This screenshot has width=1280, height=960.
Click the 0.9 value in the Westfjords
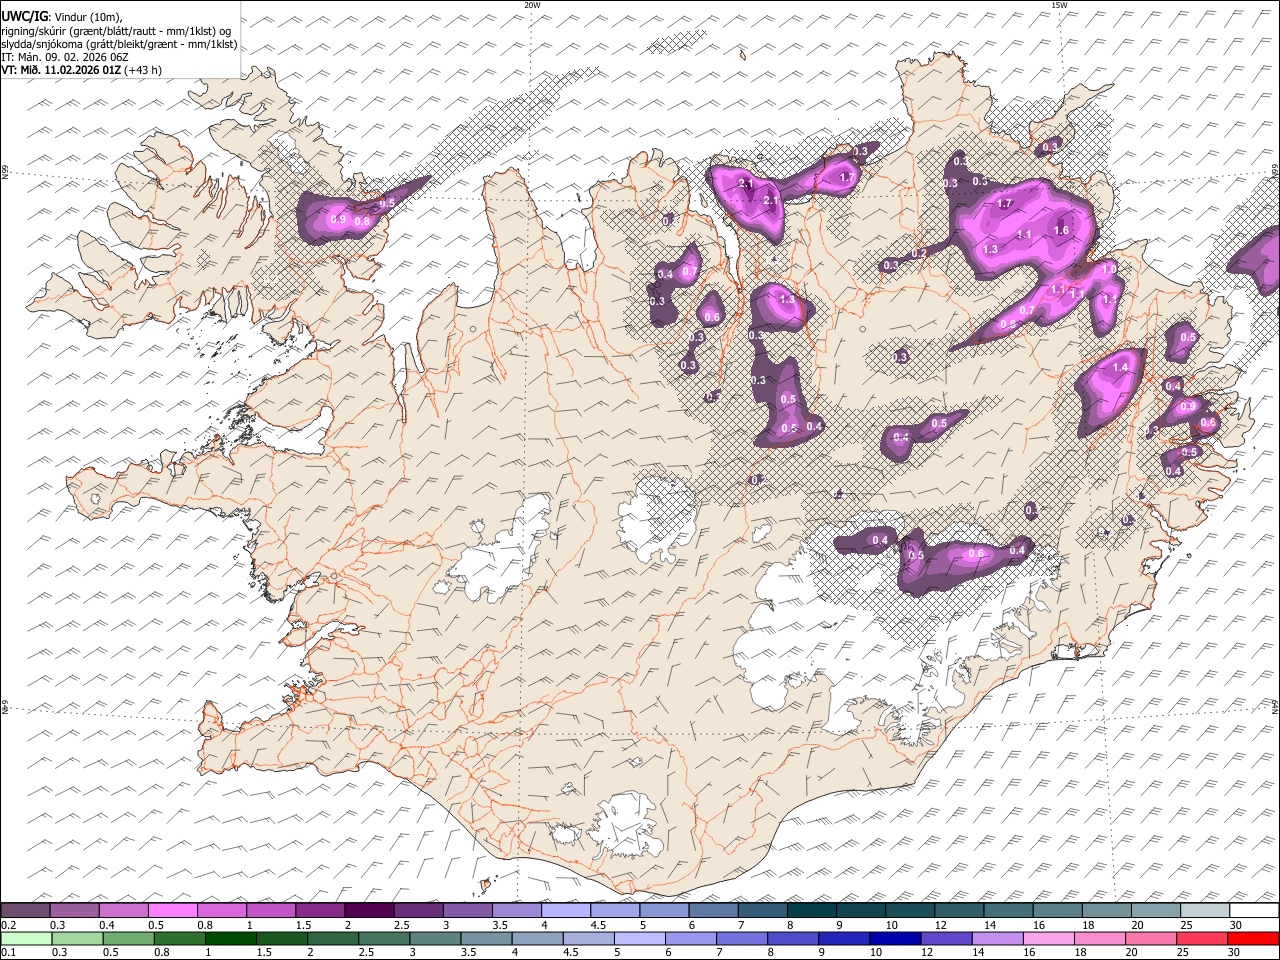pyautogui.click(x=337, y=219)
